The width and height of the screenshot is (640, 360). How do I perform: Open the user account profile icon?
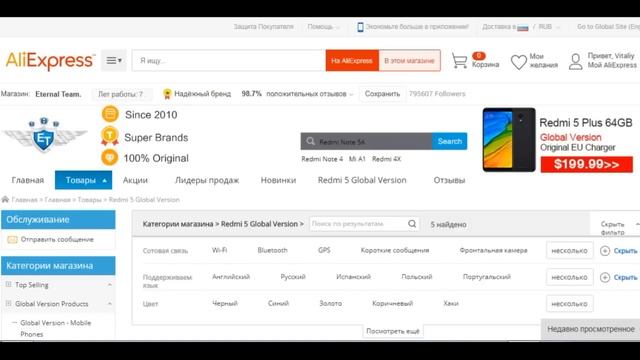pos(576,62)
